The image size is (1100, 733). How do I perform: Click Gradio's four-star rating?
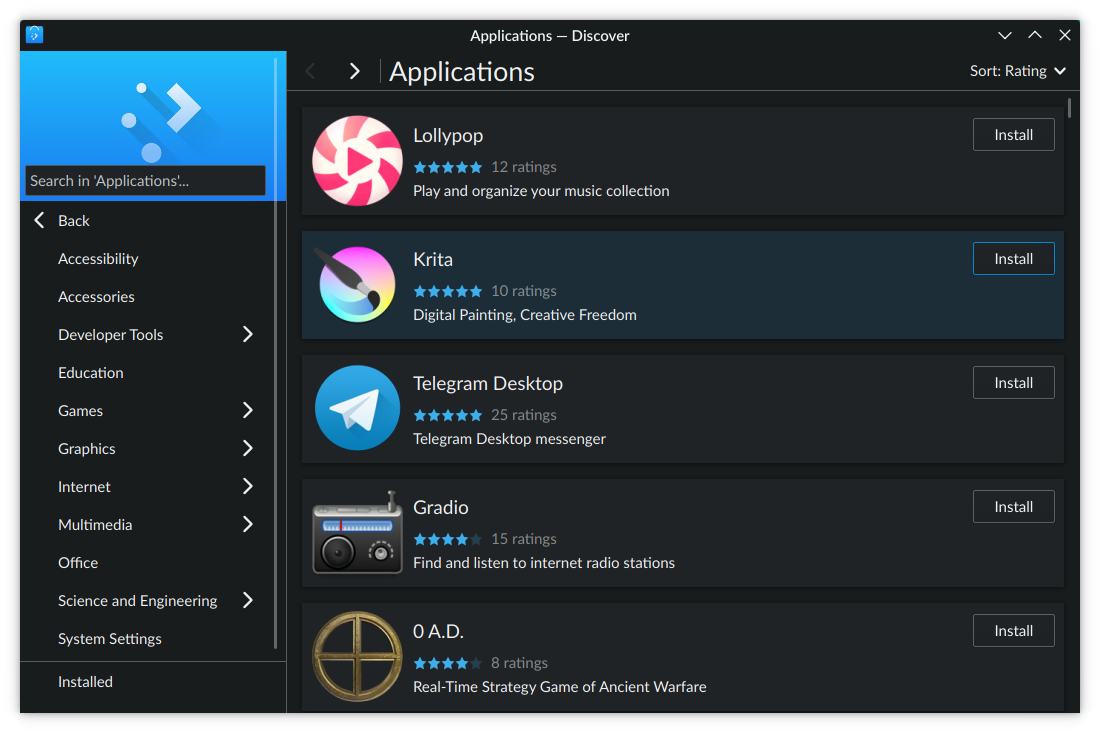tap(448, 539)
